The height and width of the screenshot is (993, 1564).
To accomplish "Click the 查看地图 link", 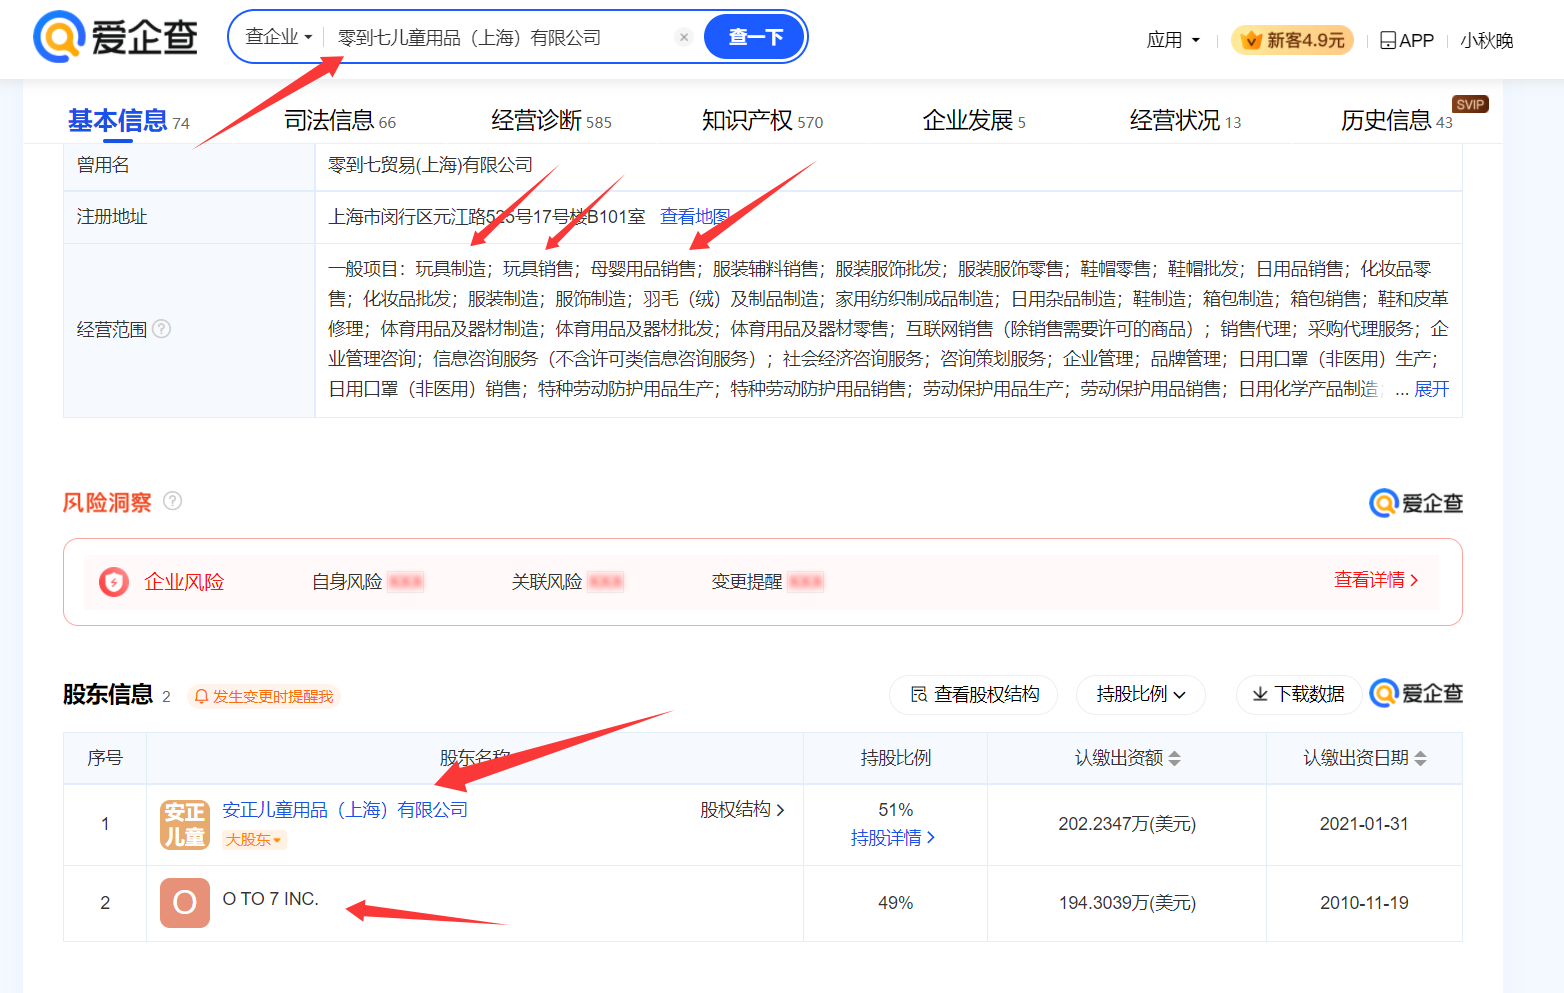I will point(695,216).
